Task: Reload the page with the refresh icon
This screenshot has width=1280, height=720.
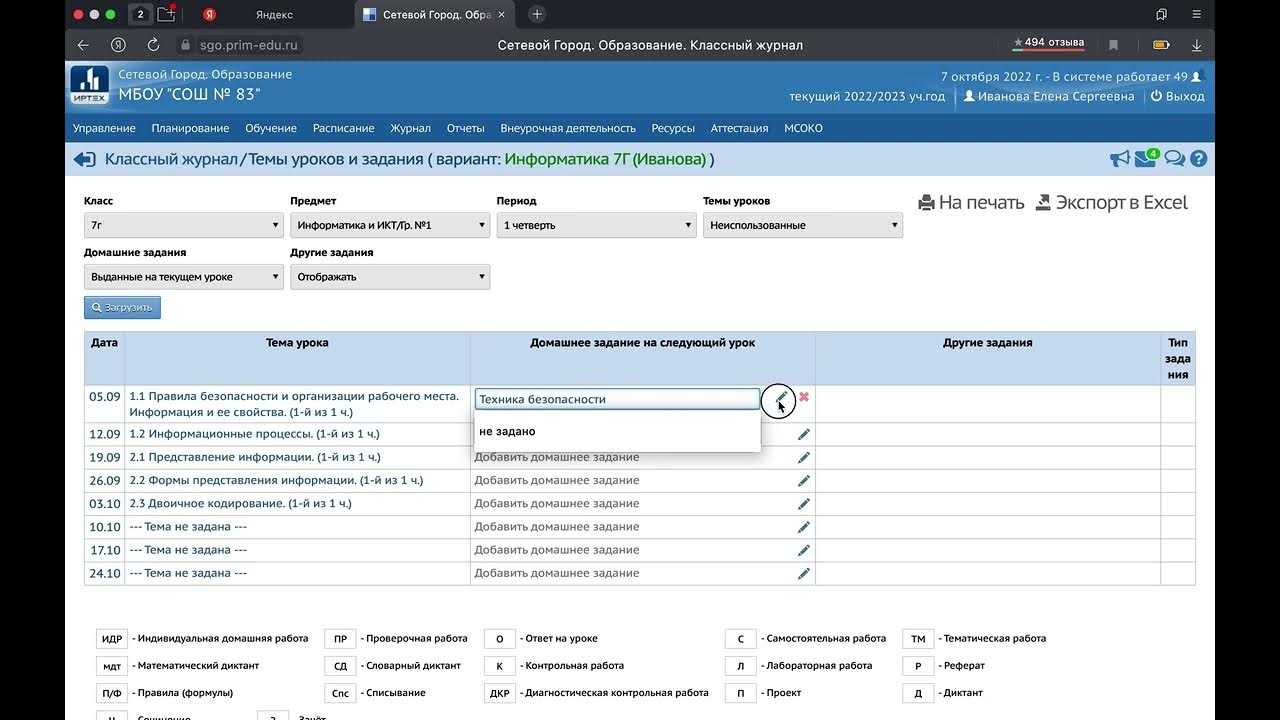Action: click(x=153, y=45)
